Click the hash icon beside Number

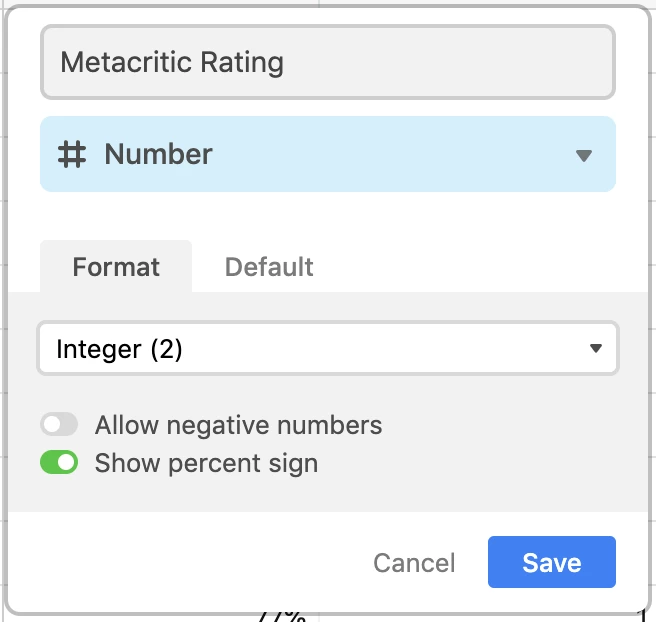coord(72,154)
